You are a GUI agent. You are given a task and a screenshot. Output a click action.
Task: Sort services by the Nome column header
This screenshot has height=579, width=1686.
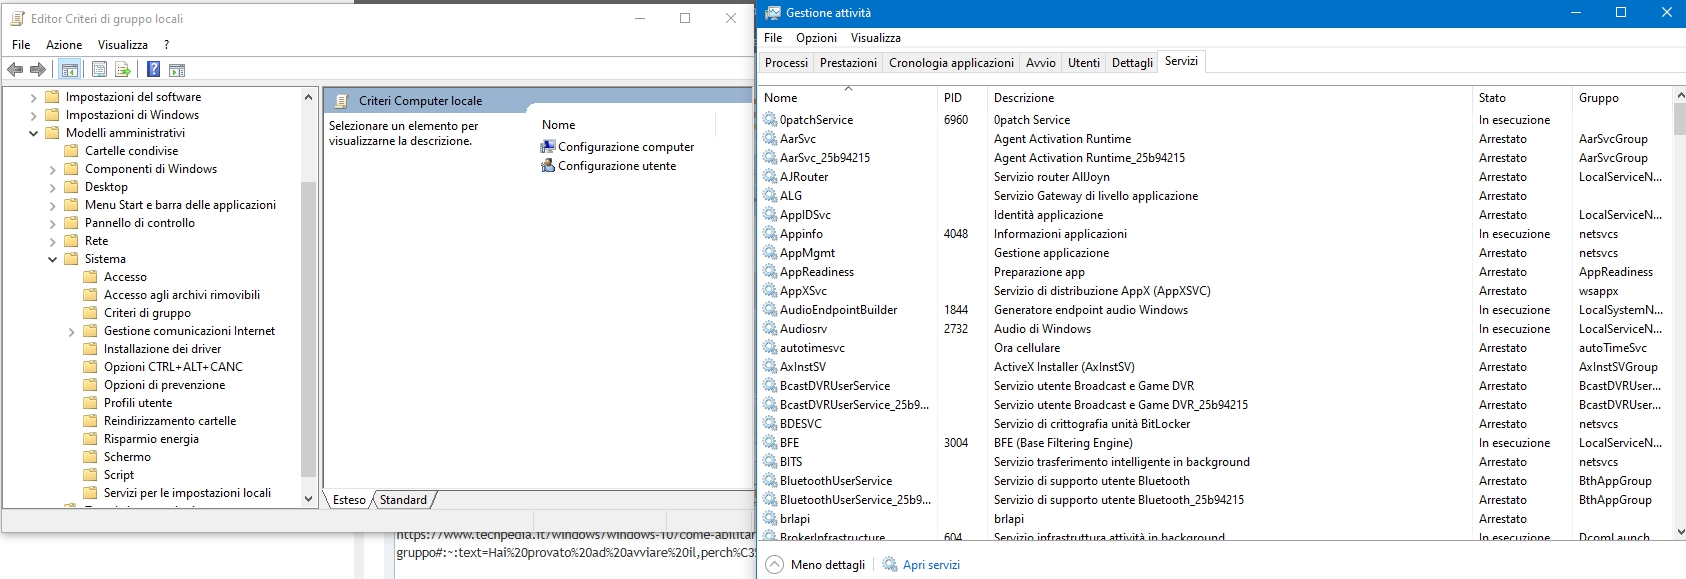pos(848,98)
